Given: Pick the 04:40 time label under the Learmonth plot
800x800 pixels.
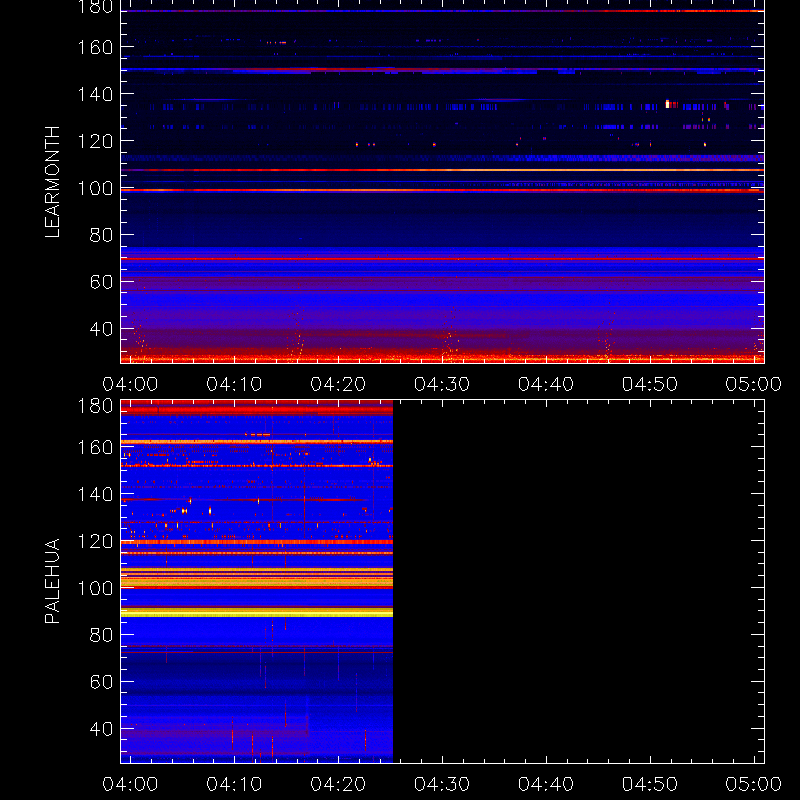Looking at the screenshot, I should click(546, 384).
